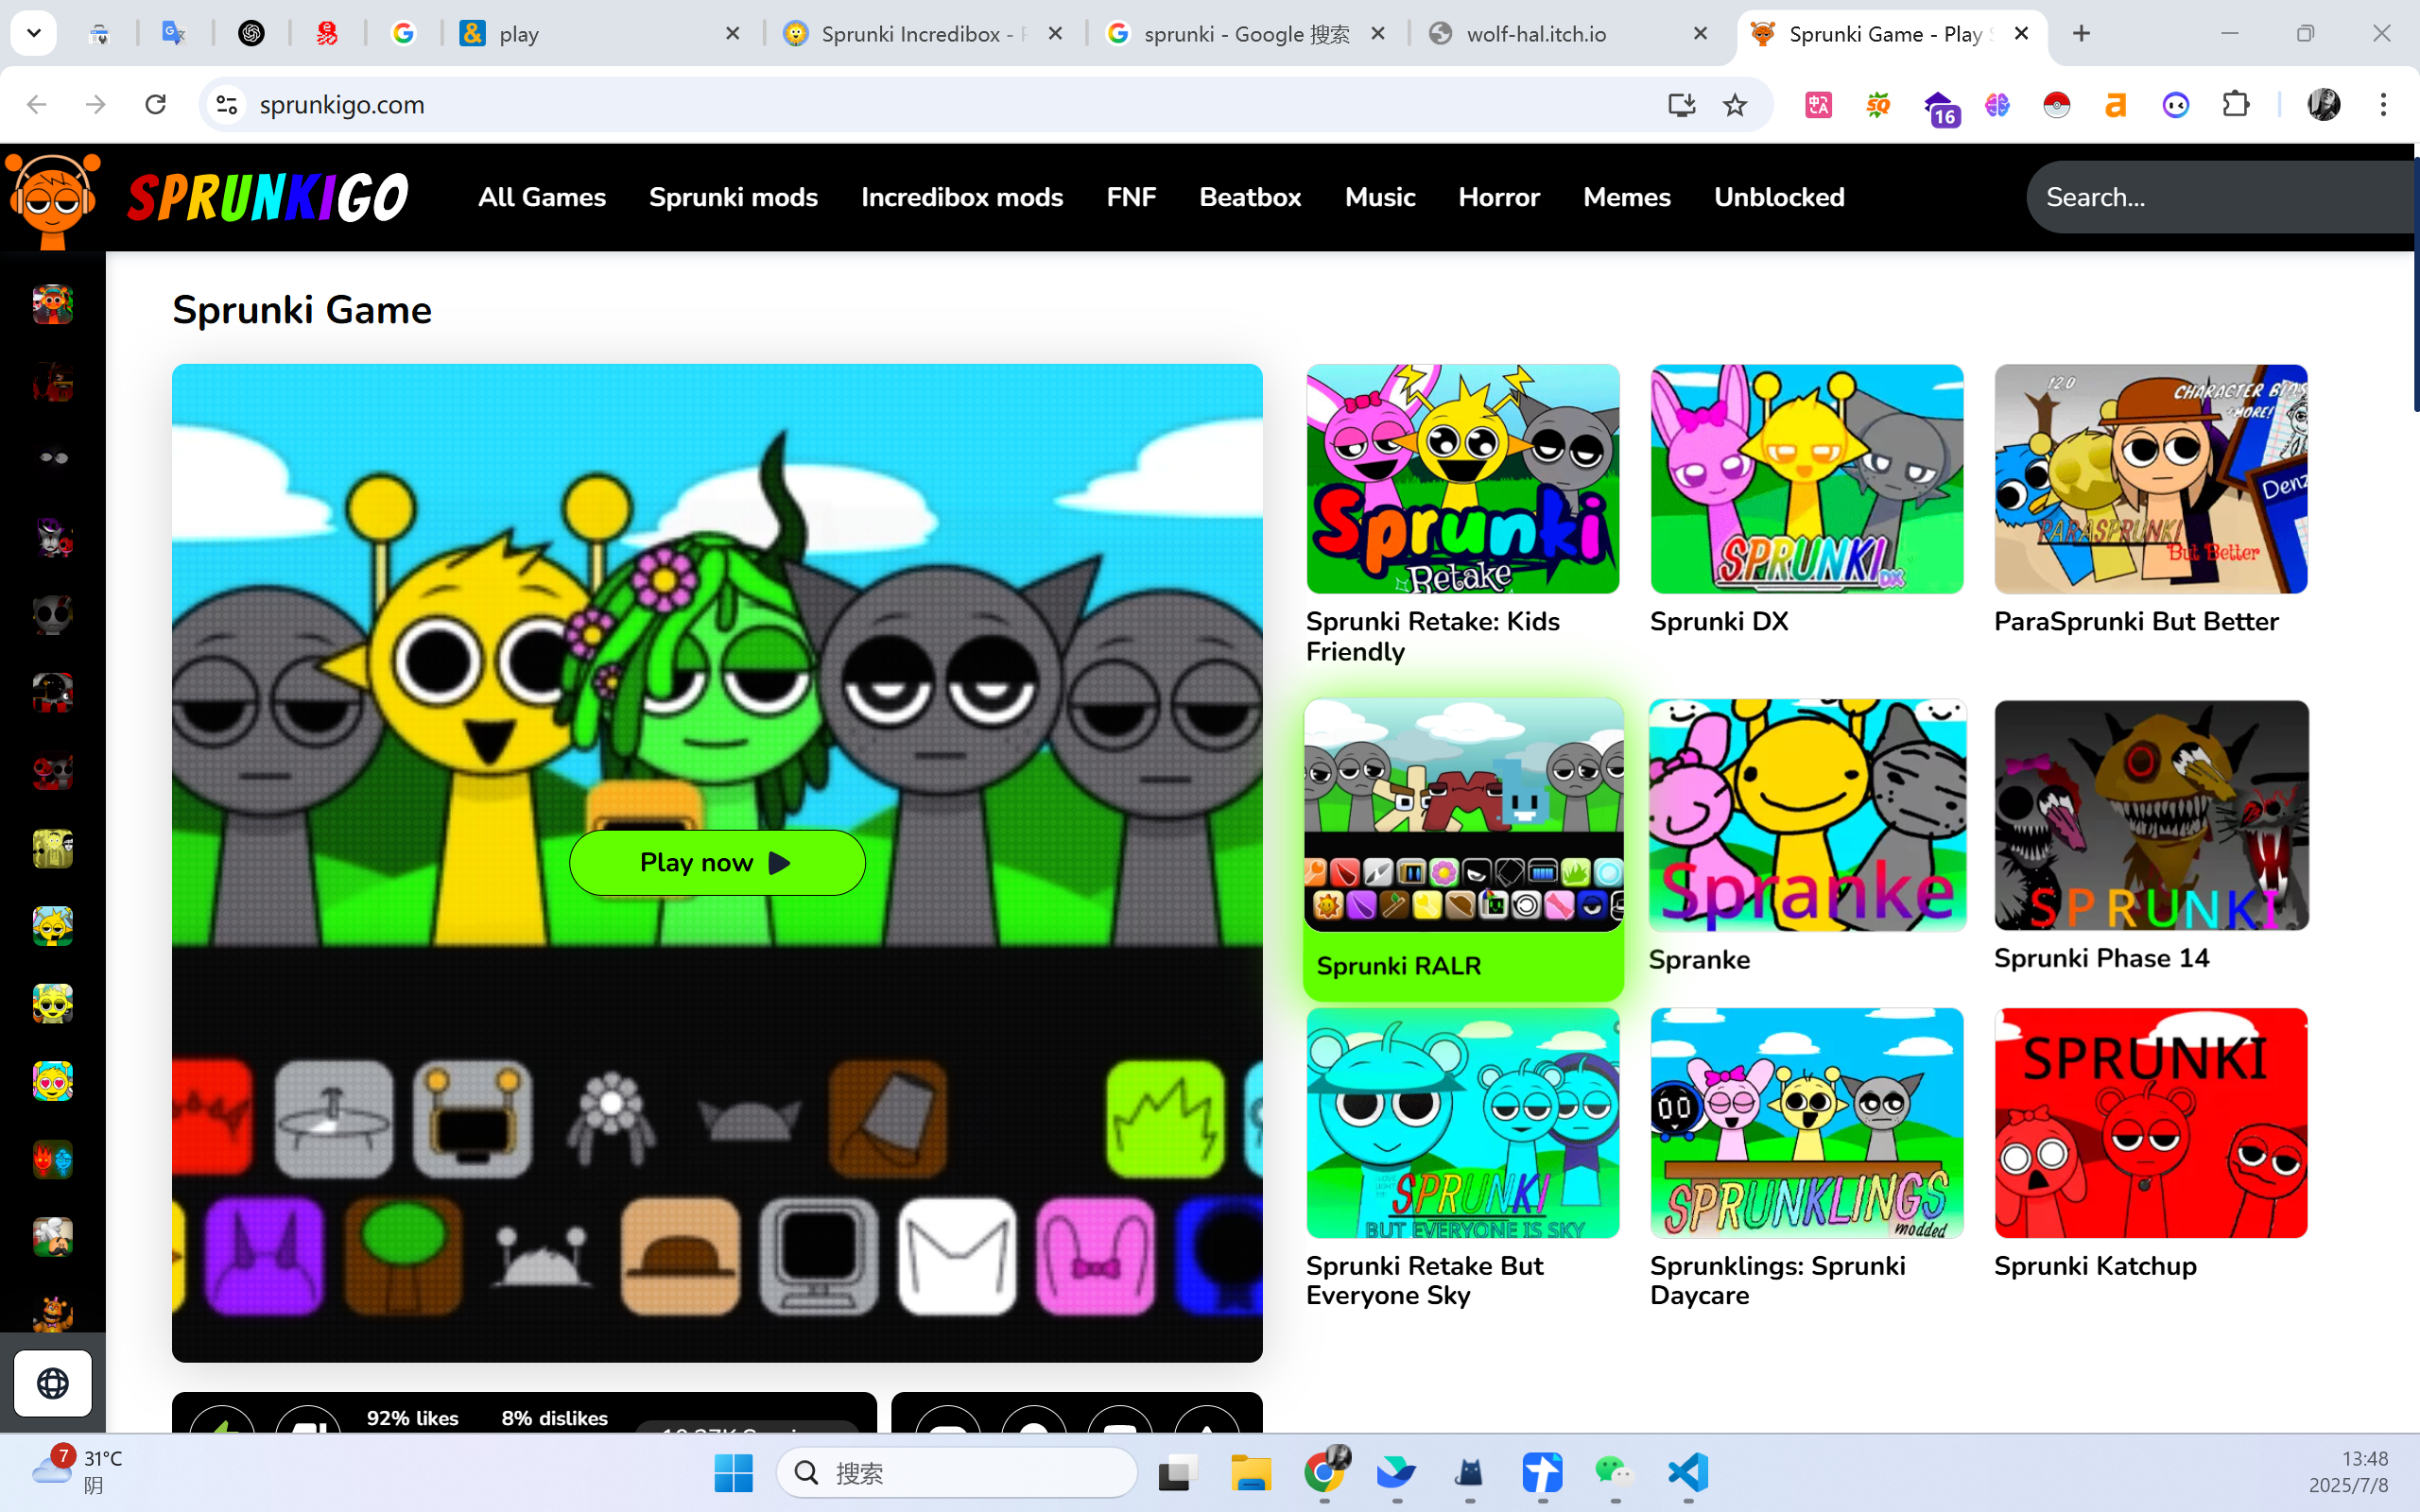The height and width of the screenshot is (1512, 2420).
Task: Click the Sprunkigo orange mascot logo
Action: (53, 199)
